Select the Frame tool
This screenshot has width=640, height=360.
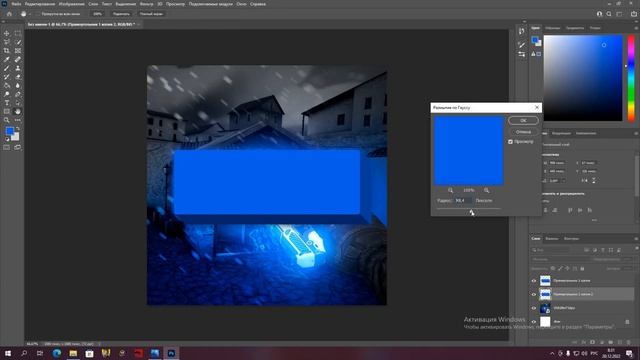pos(18,51)
